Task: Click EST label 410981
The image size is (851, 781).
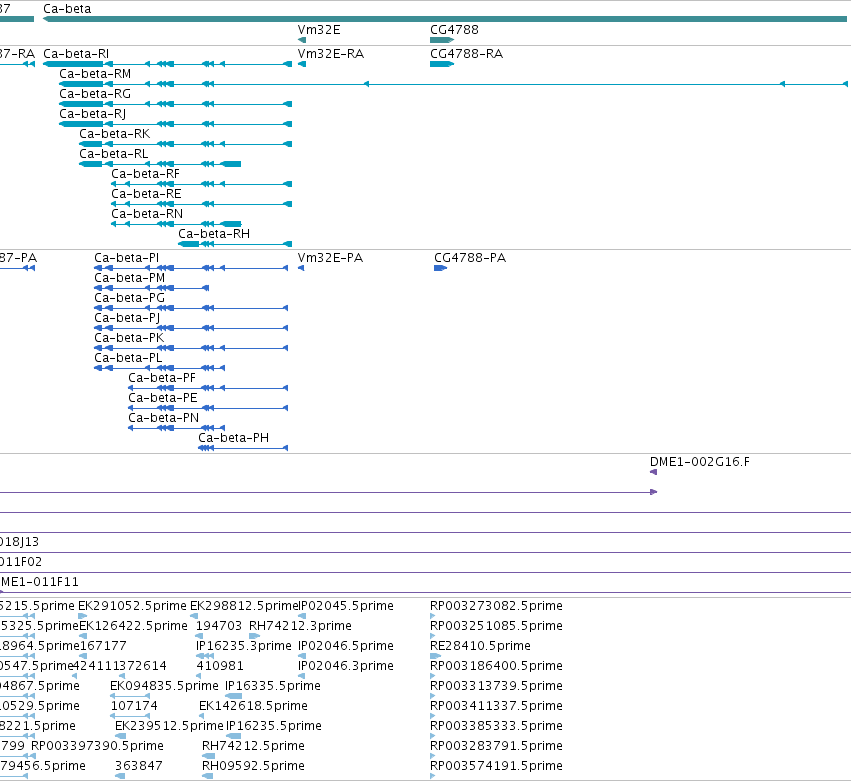Action: coord(220,666)
